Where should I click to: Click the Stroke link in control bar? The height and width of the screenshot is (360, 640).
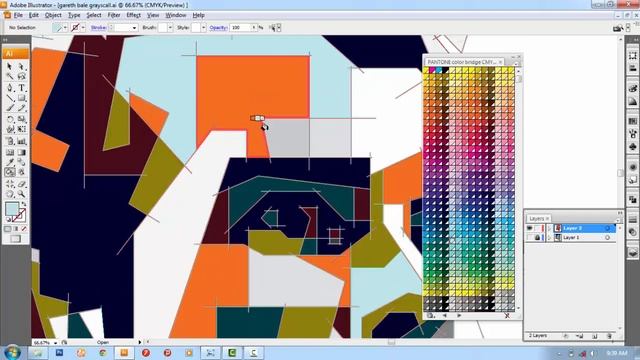98,28
